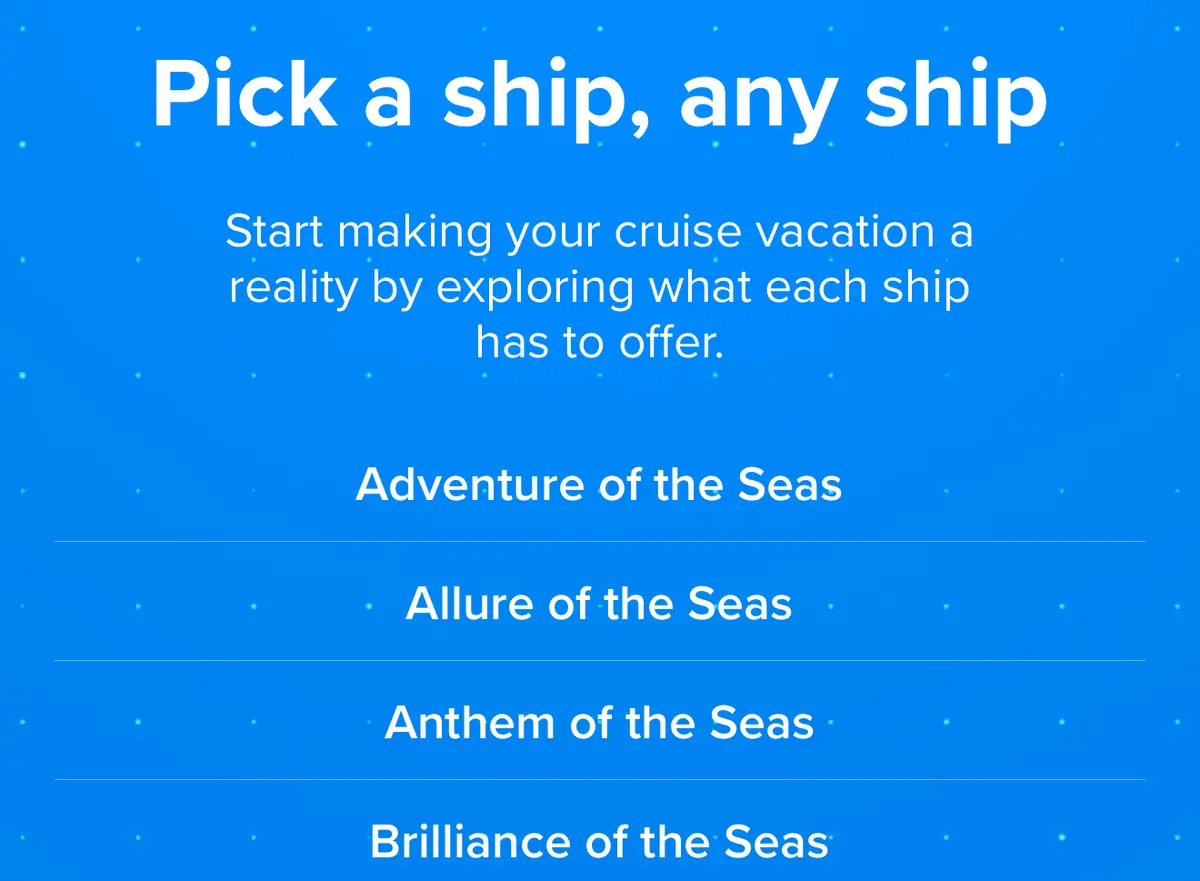Click the word 'Allure' in the second ship link
The height and width of the screenshot is (881, 1200).
[x=470, y=603]
